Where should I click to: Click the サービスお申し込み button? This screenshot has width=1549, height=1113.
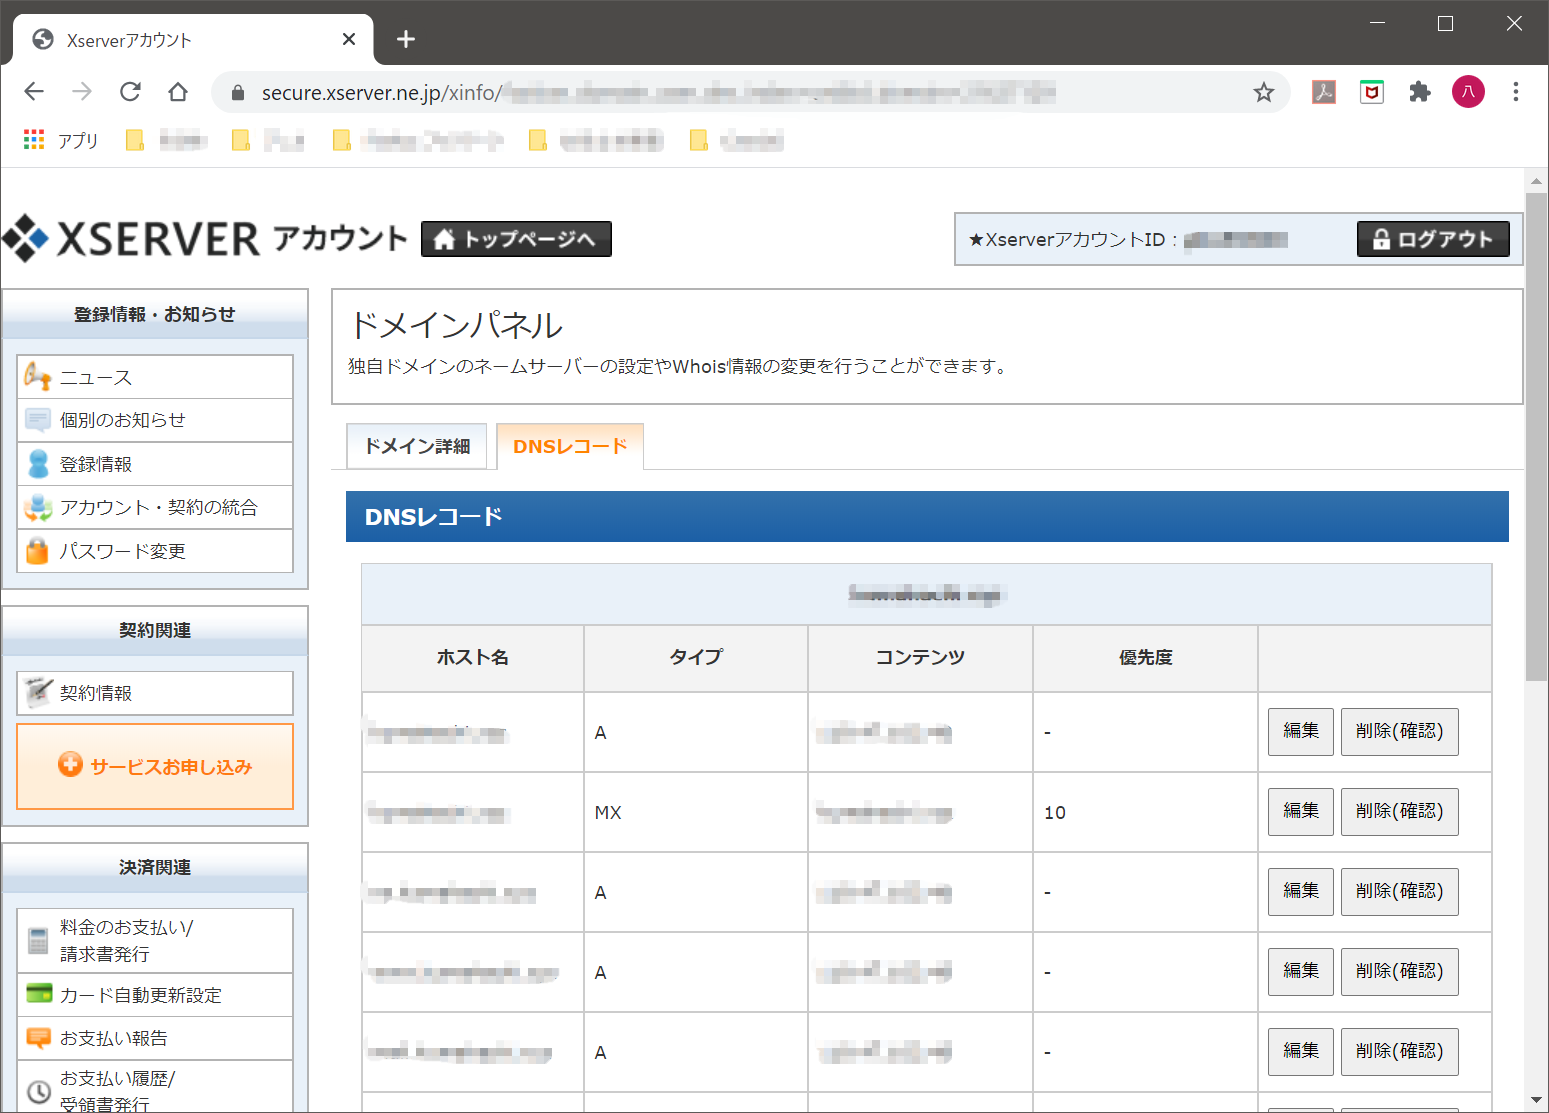click(x=155, y=766)
